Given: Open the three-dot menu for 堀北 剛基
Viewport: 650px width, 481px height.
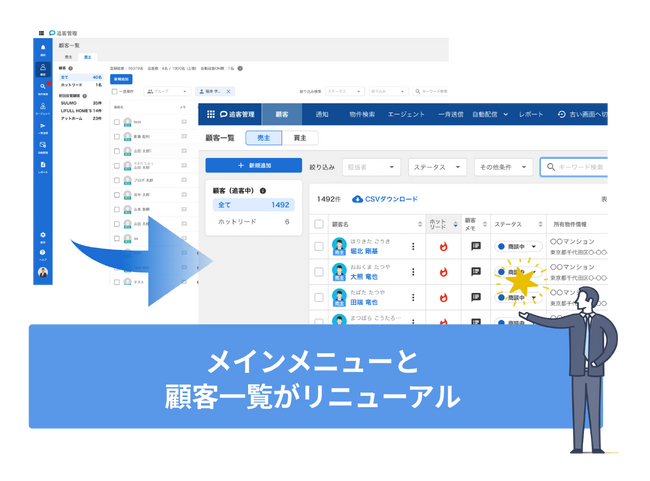Looking at the screenshot, I should click(x=413, y=246).
